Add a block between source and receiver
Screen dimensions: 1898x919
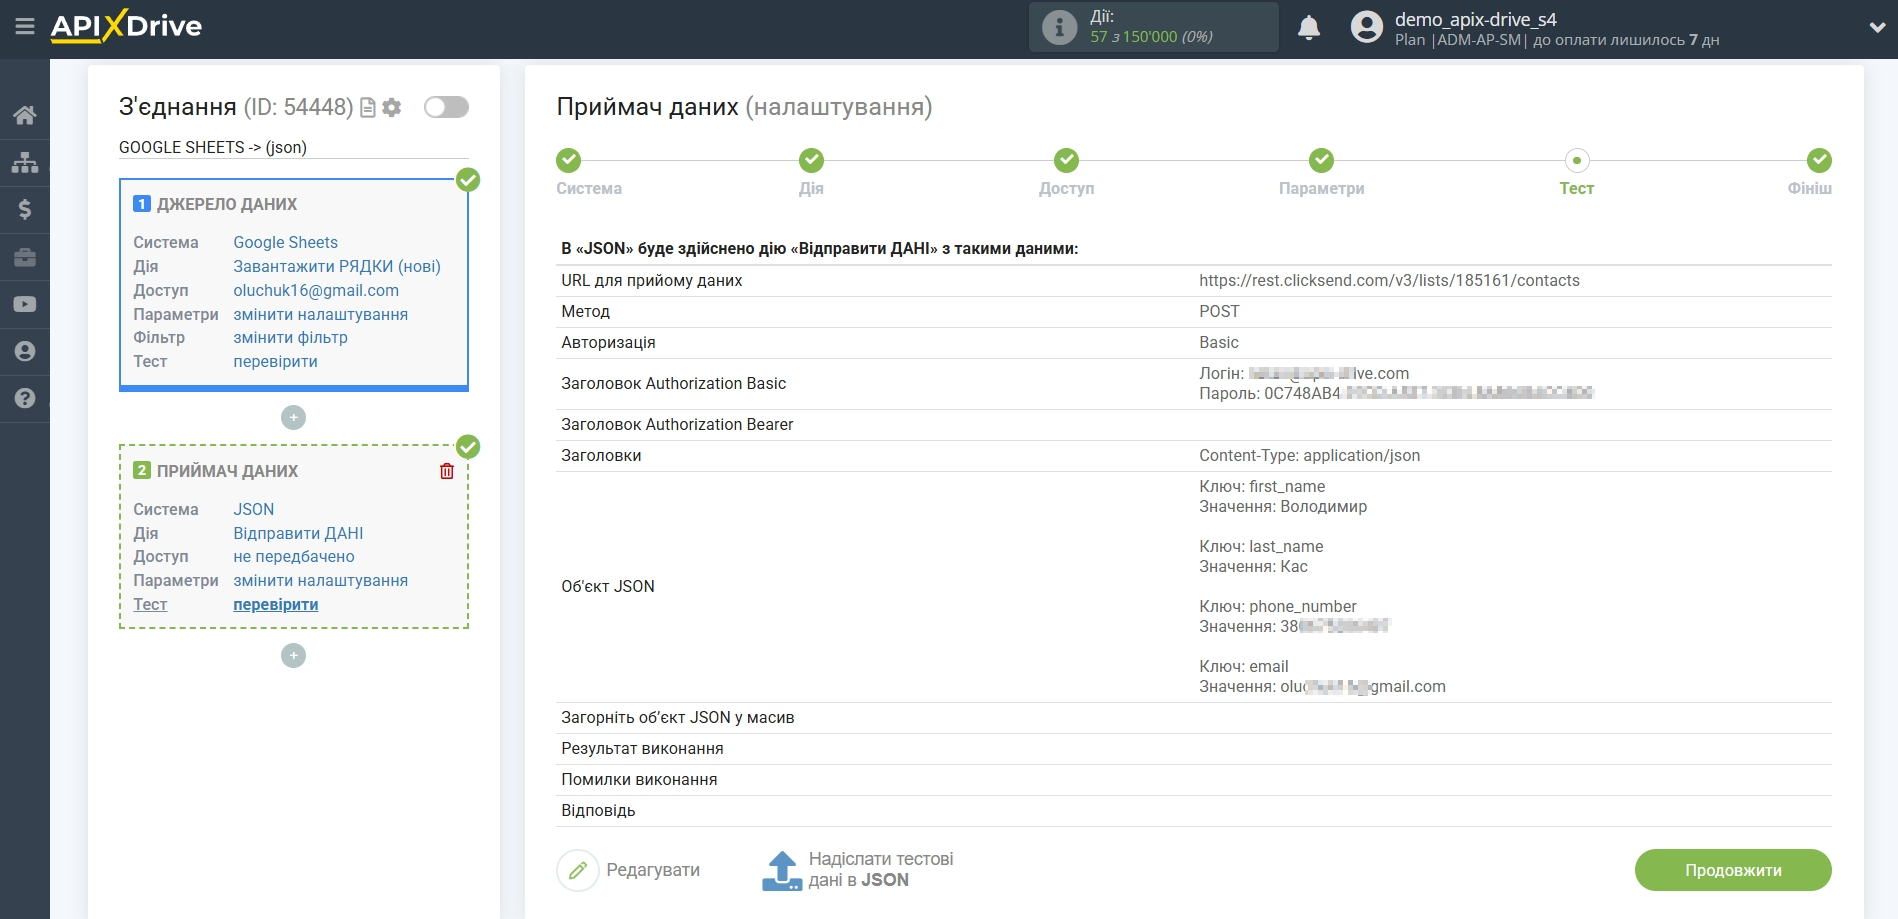(293, 417)
